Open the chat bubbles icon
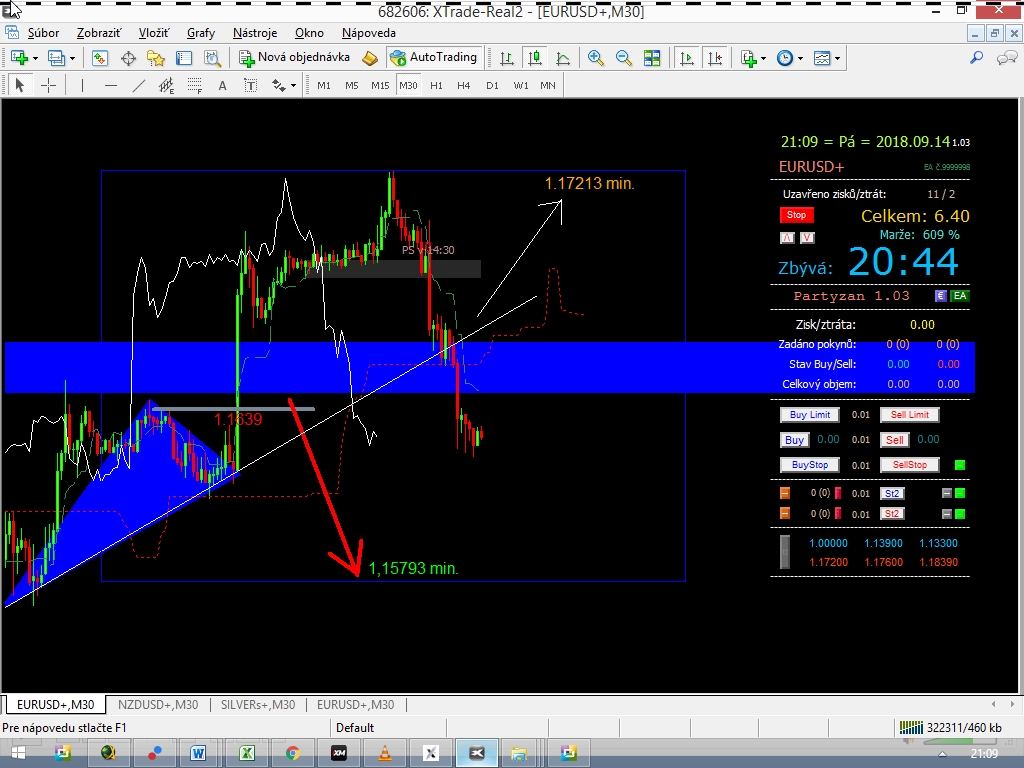 [1006, 58]
